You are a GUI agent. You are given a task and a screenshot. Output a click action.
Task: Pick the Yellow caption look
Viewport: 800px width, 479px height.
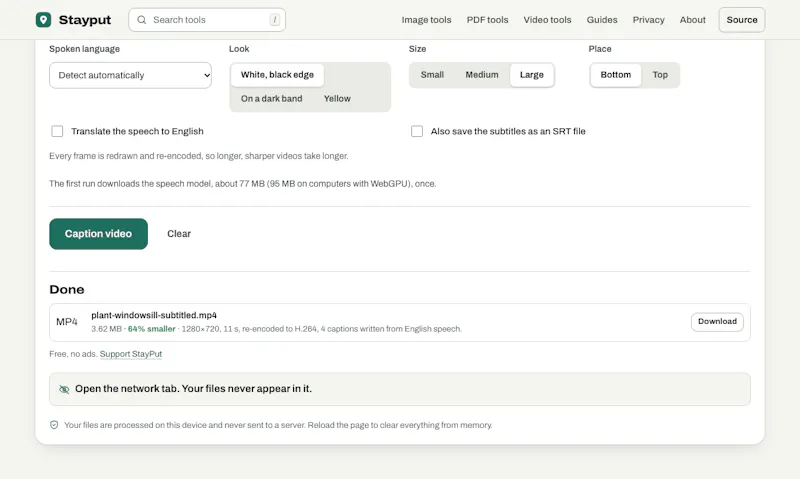click(x=337, y=98)
